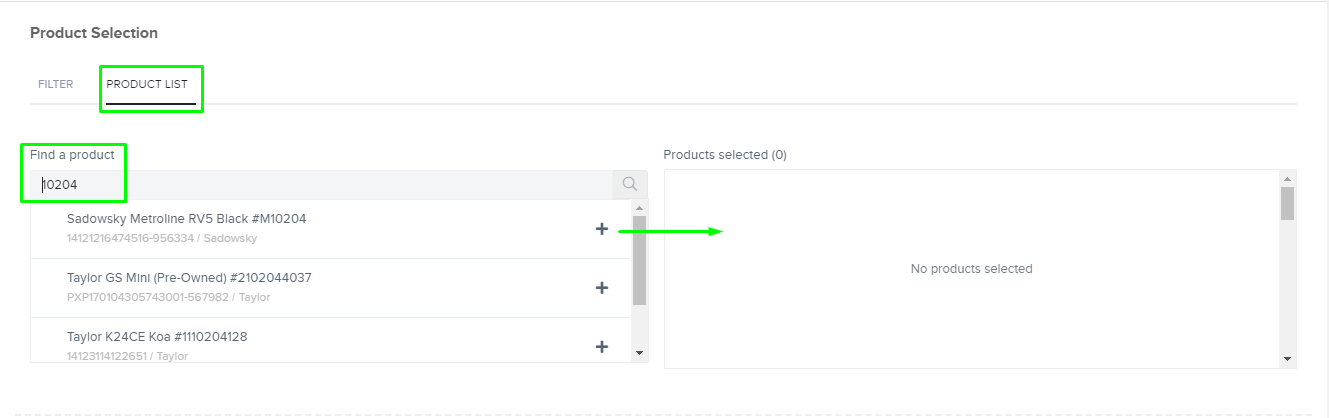Screen dimensions: 1329x418
Task: Click product list scrollbar down arrow
Action: (640, 353)
